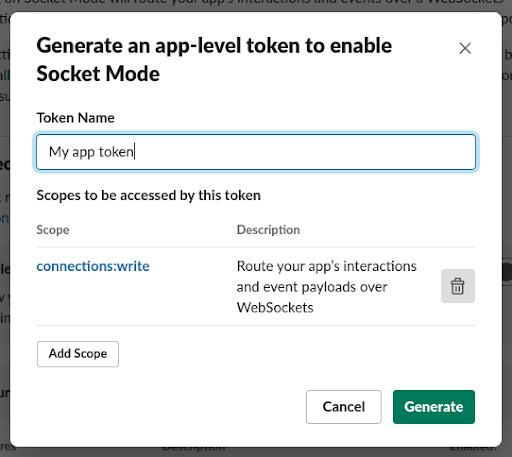Confirm token creation with the green button

[434, 407]
